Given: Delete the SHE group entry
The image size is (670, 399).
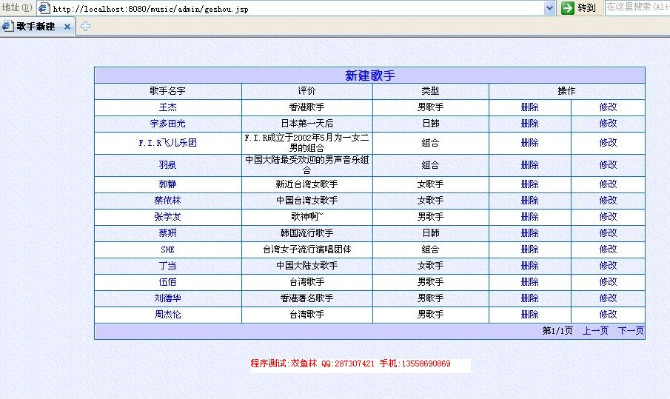Looking at the screenshot, I should pos(529,249).
